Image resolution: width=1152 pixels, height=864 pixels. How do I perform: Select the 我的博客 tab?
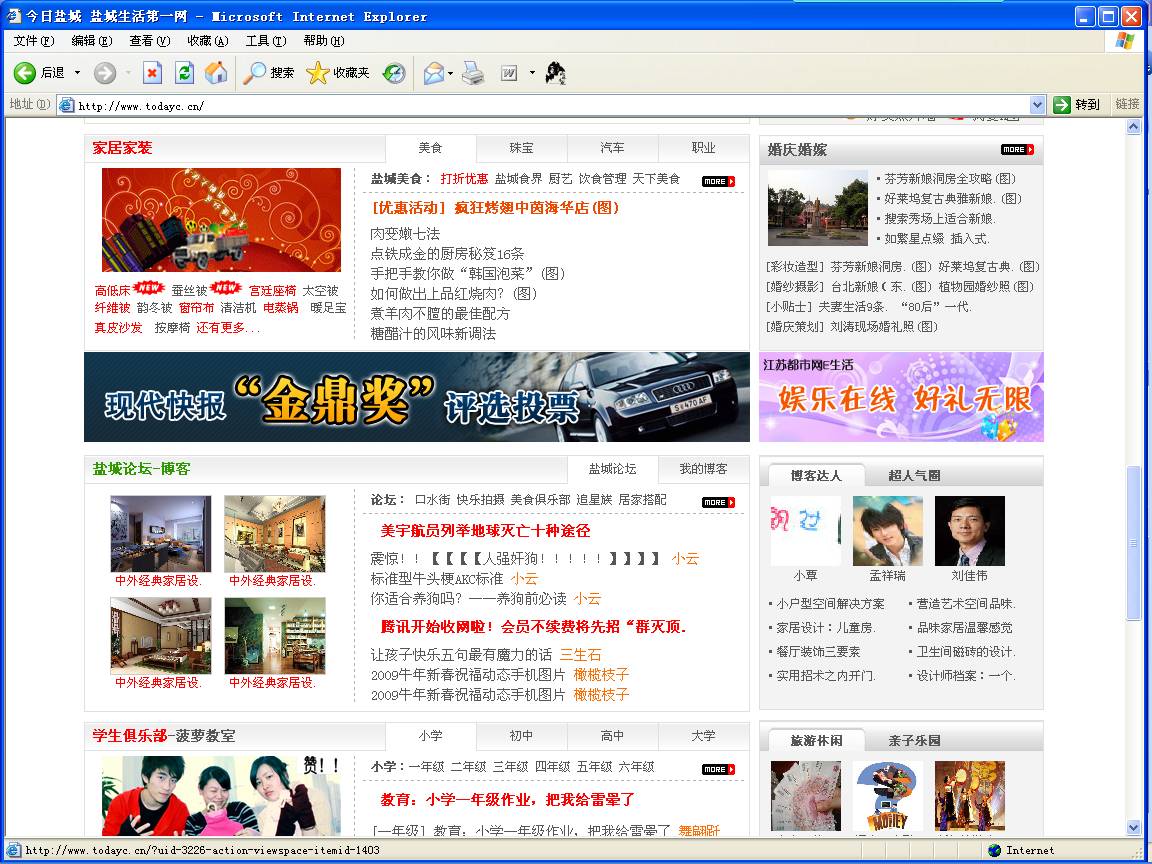point(703,469)
